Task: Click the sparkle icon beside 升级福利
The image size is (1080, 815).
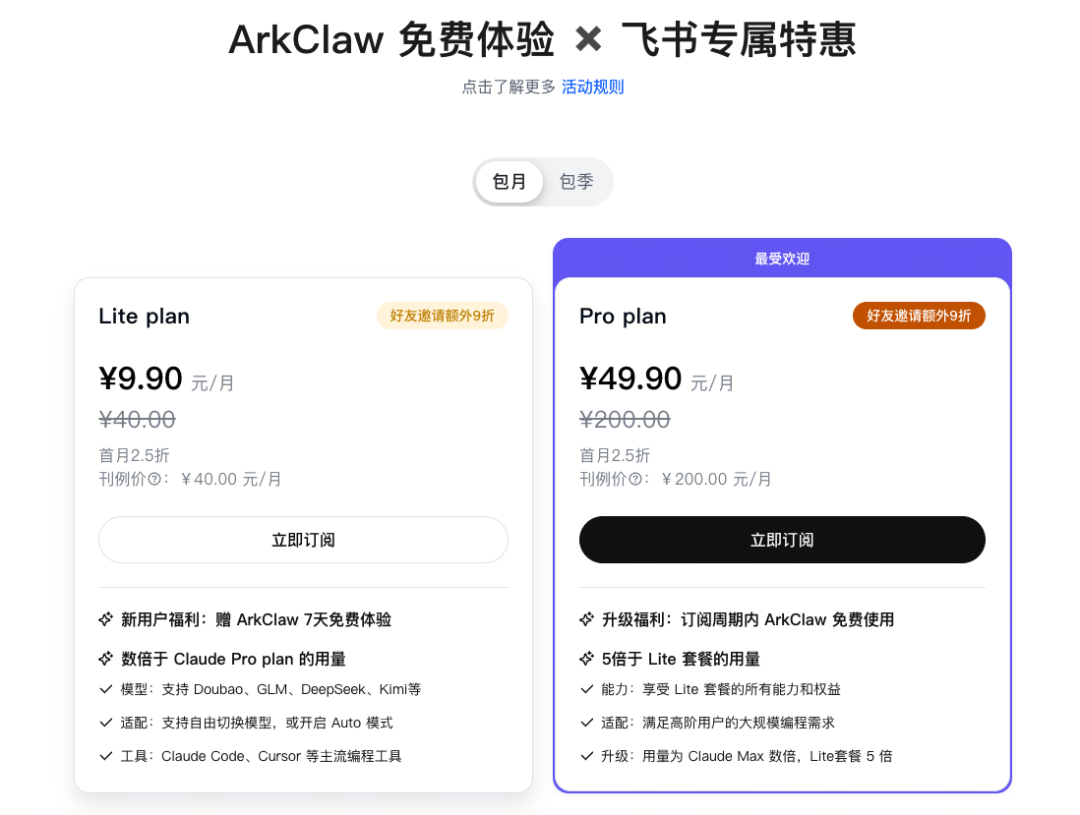Action: tap(587, 619)
